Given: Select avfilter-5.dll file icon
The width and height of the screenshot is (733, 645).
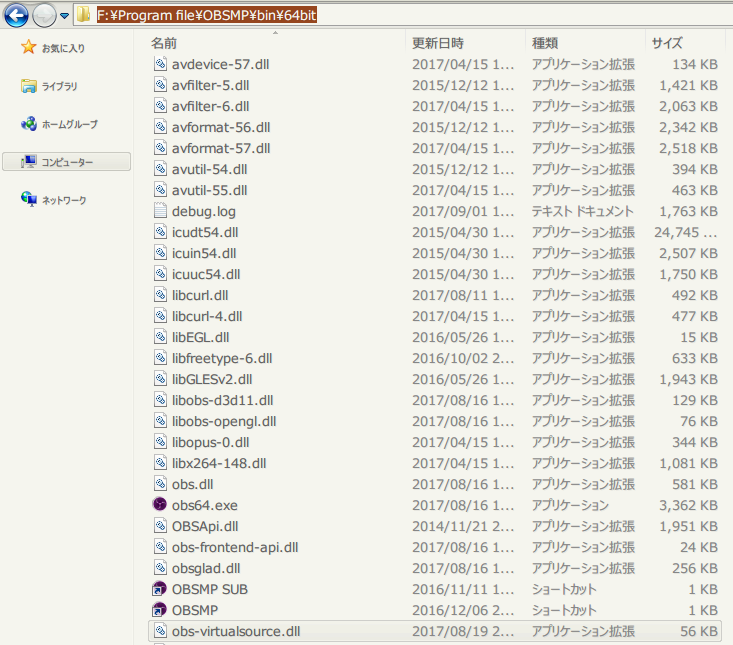Looking at the screenshot, I should [160, 85].
